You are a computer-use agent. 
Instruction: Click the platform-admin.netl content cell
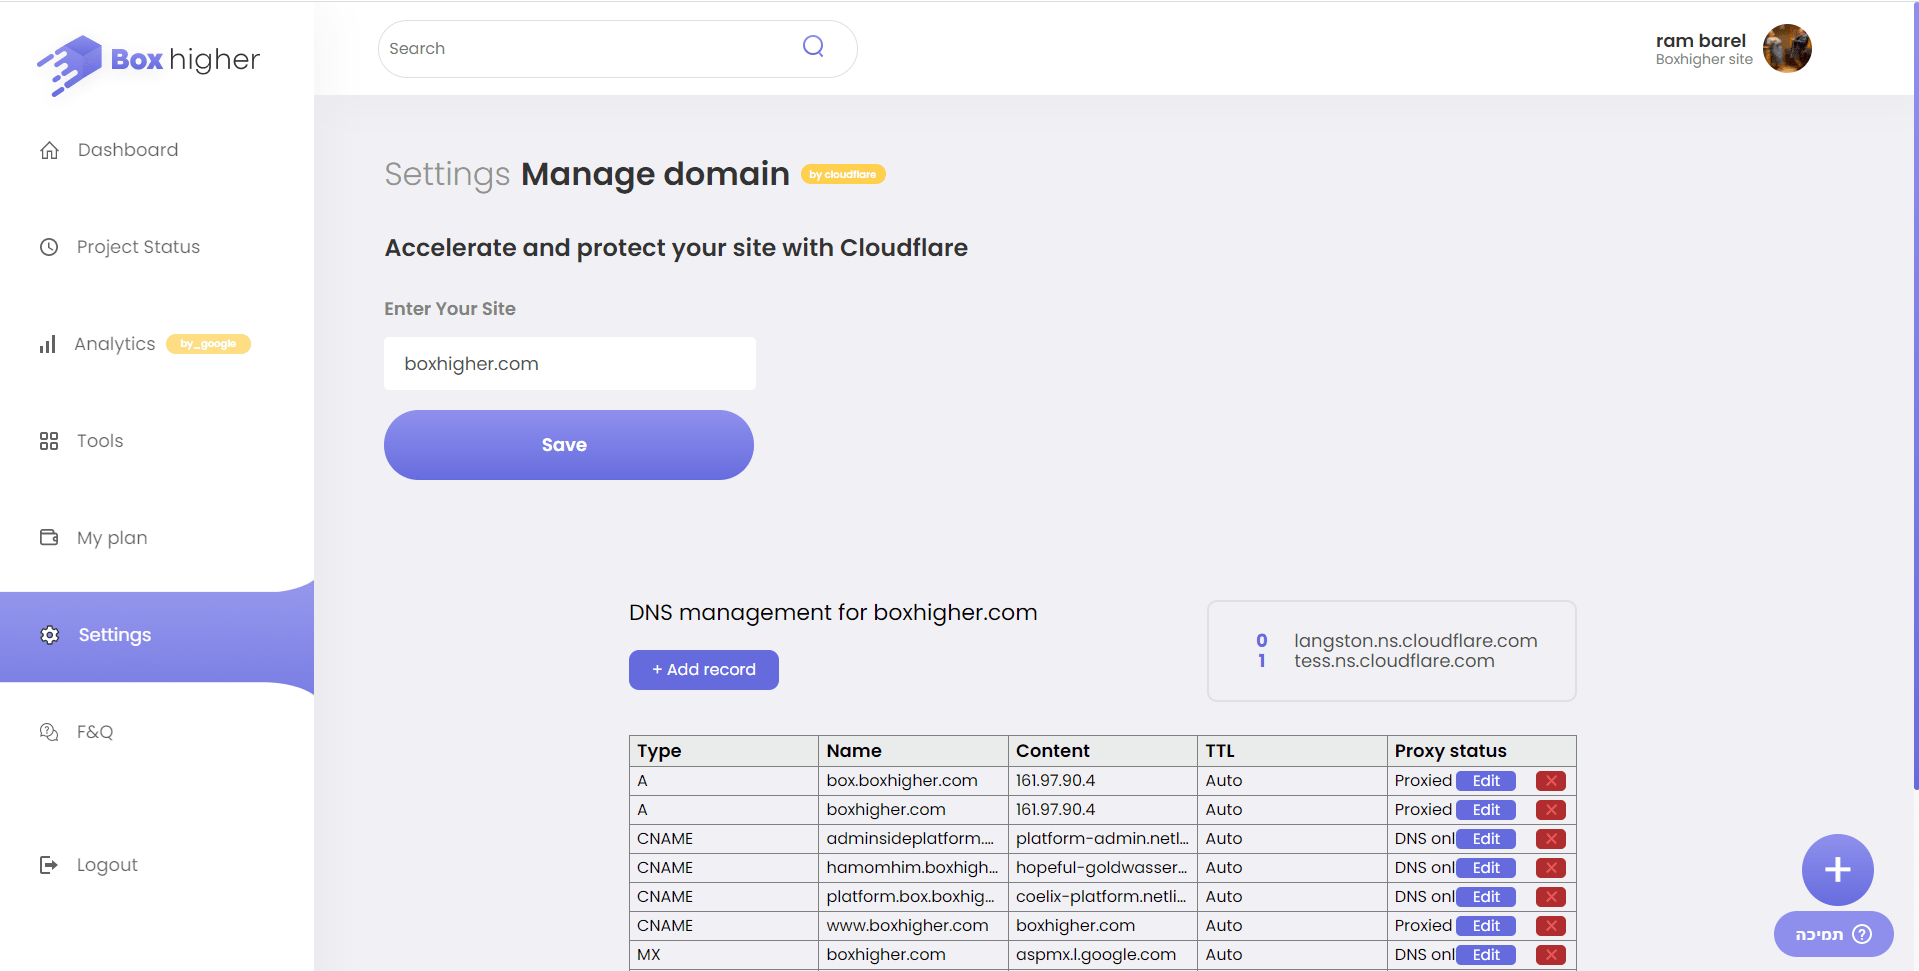click(1103, 839)
